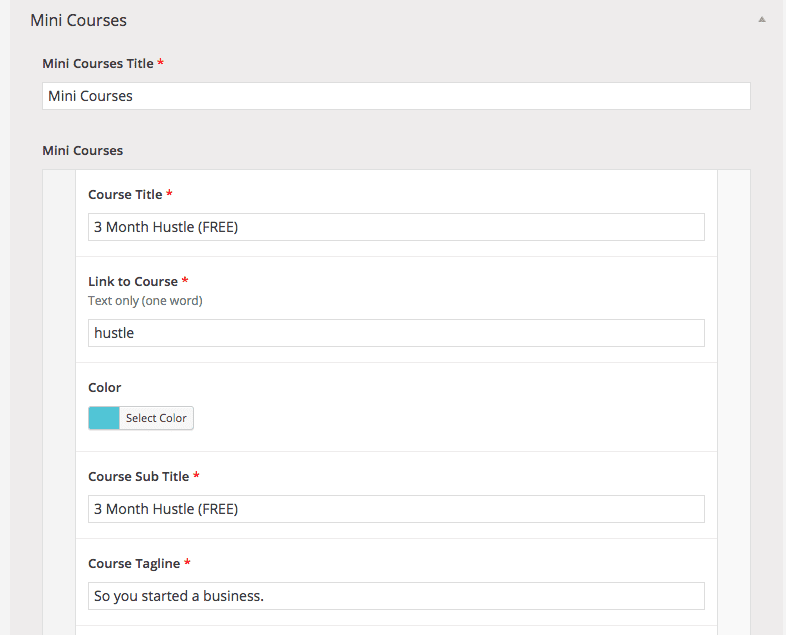Click the repeater row's right actions column
Viewport: 786px width, 635px height.
coord(734,402)
